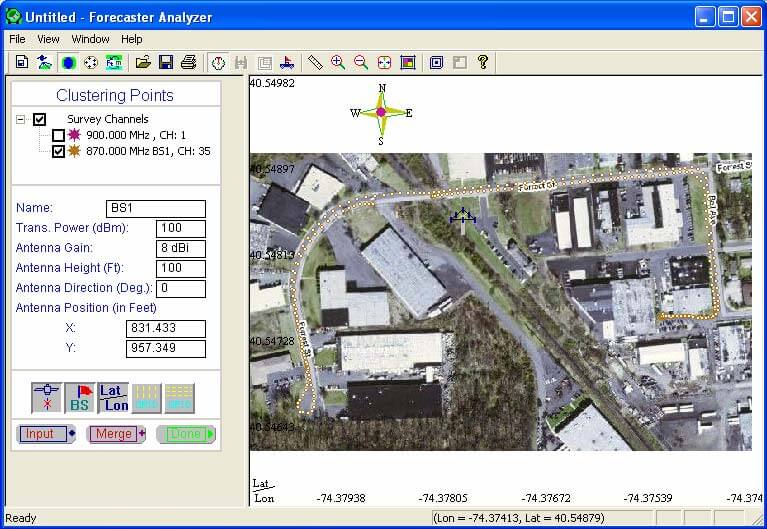
Task: Click the 40.54982 latitude label
Action: pyautogui.click(x=272, y=83)
